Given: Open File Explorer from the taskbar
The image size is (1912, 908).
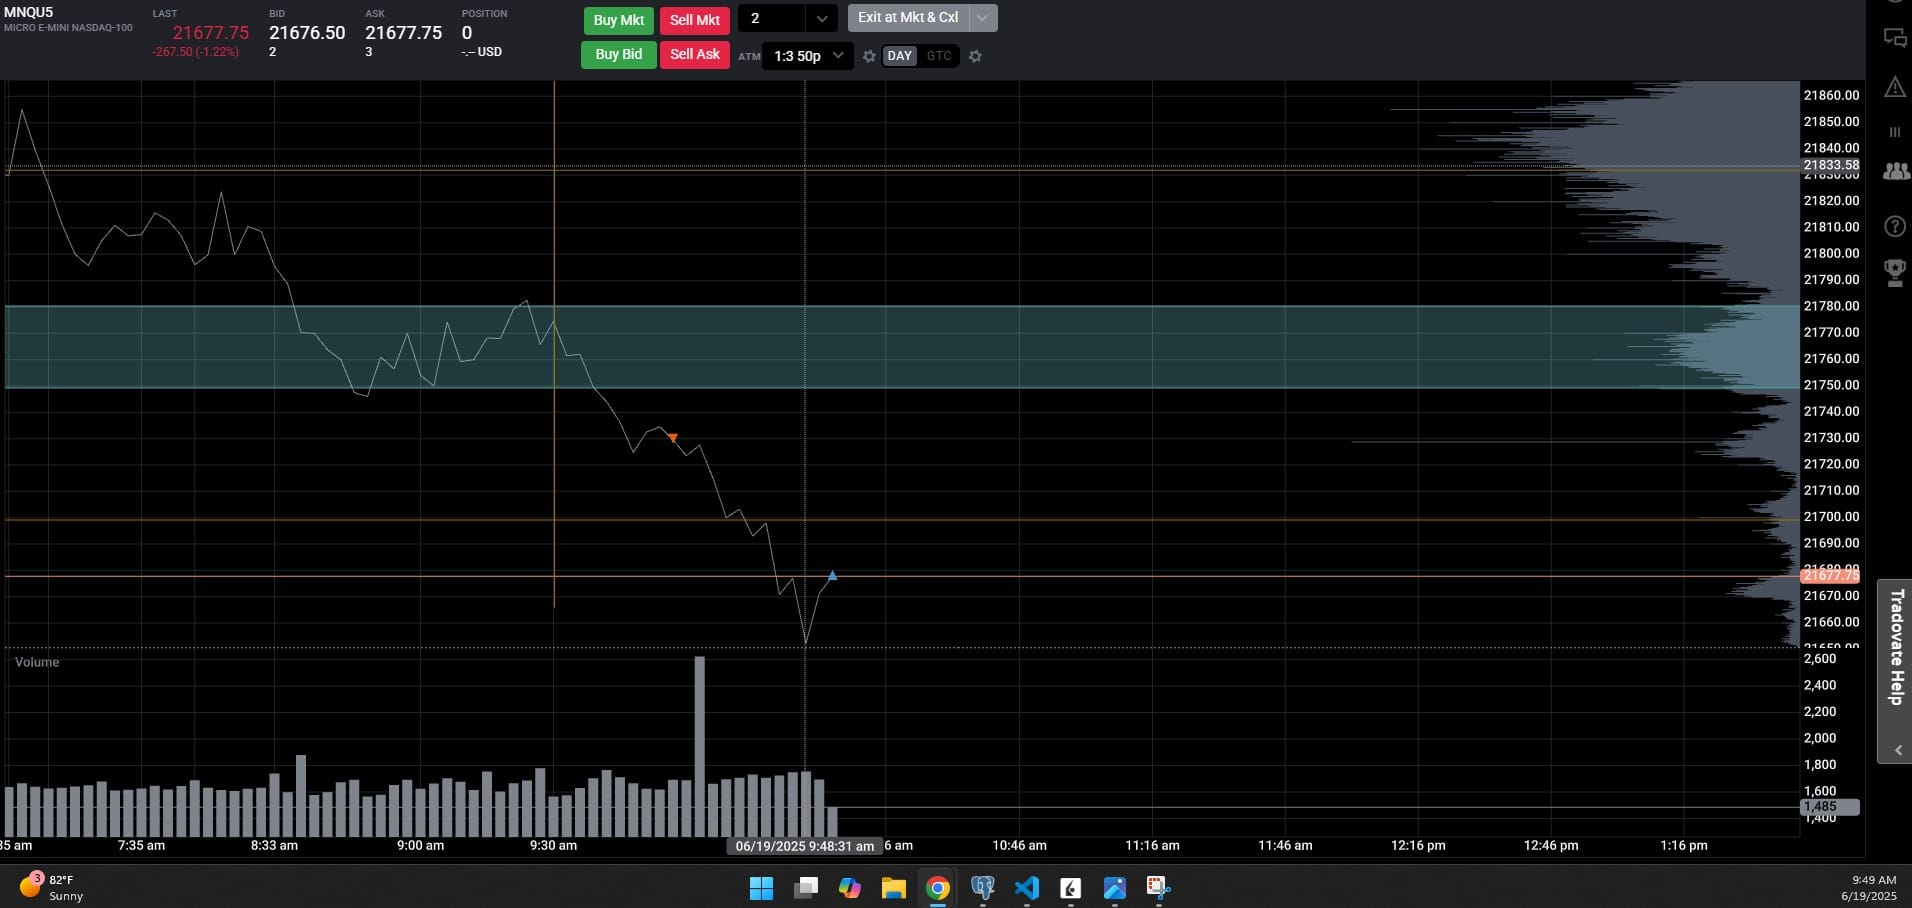Looking at the screenshot, I should click(893, 887).
